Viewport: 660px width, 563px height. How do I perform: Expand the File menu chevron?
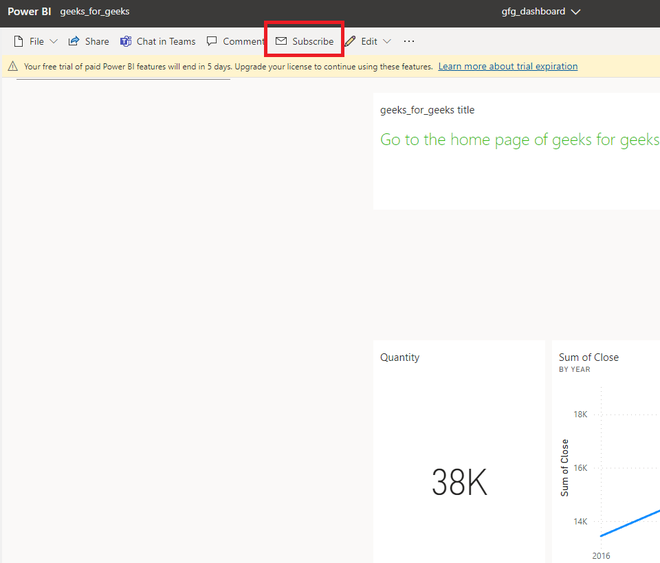tap(53, 41)
